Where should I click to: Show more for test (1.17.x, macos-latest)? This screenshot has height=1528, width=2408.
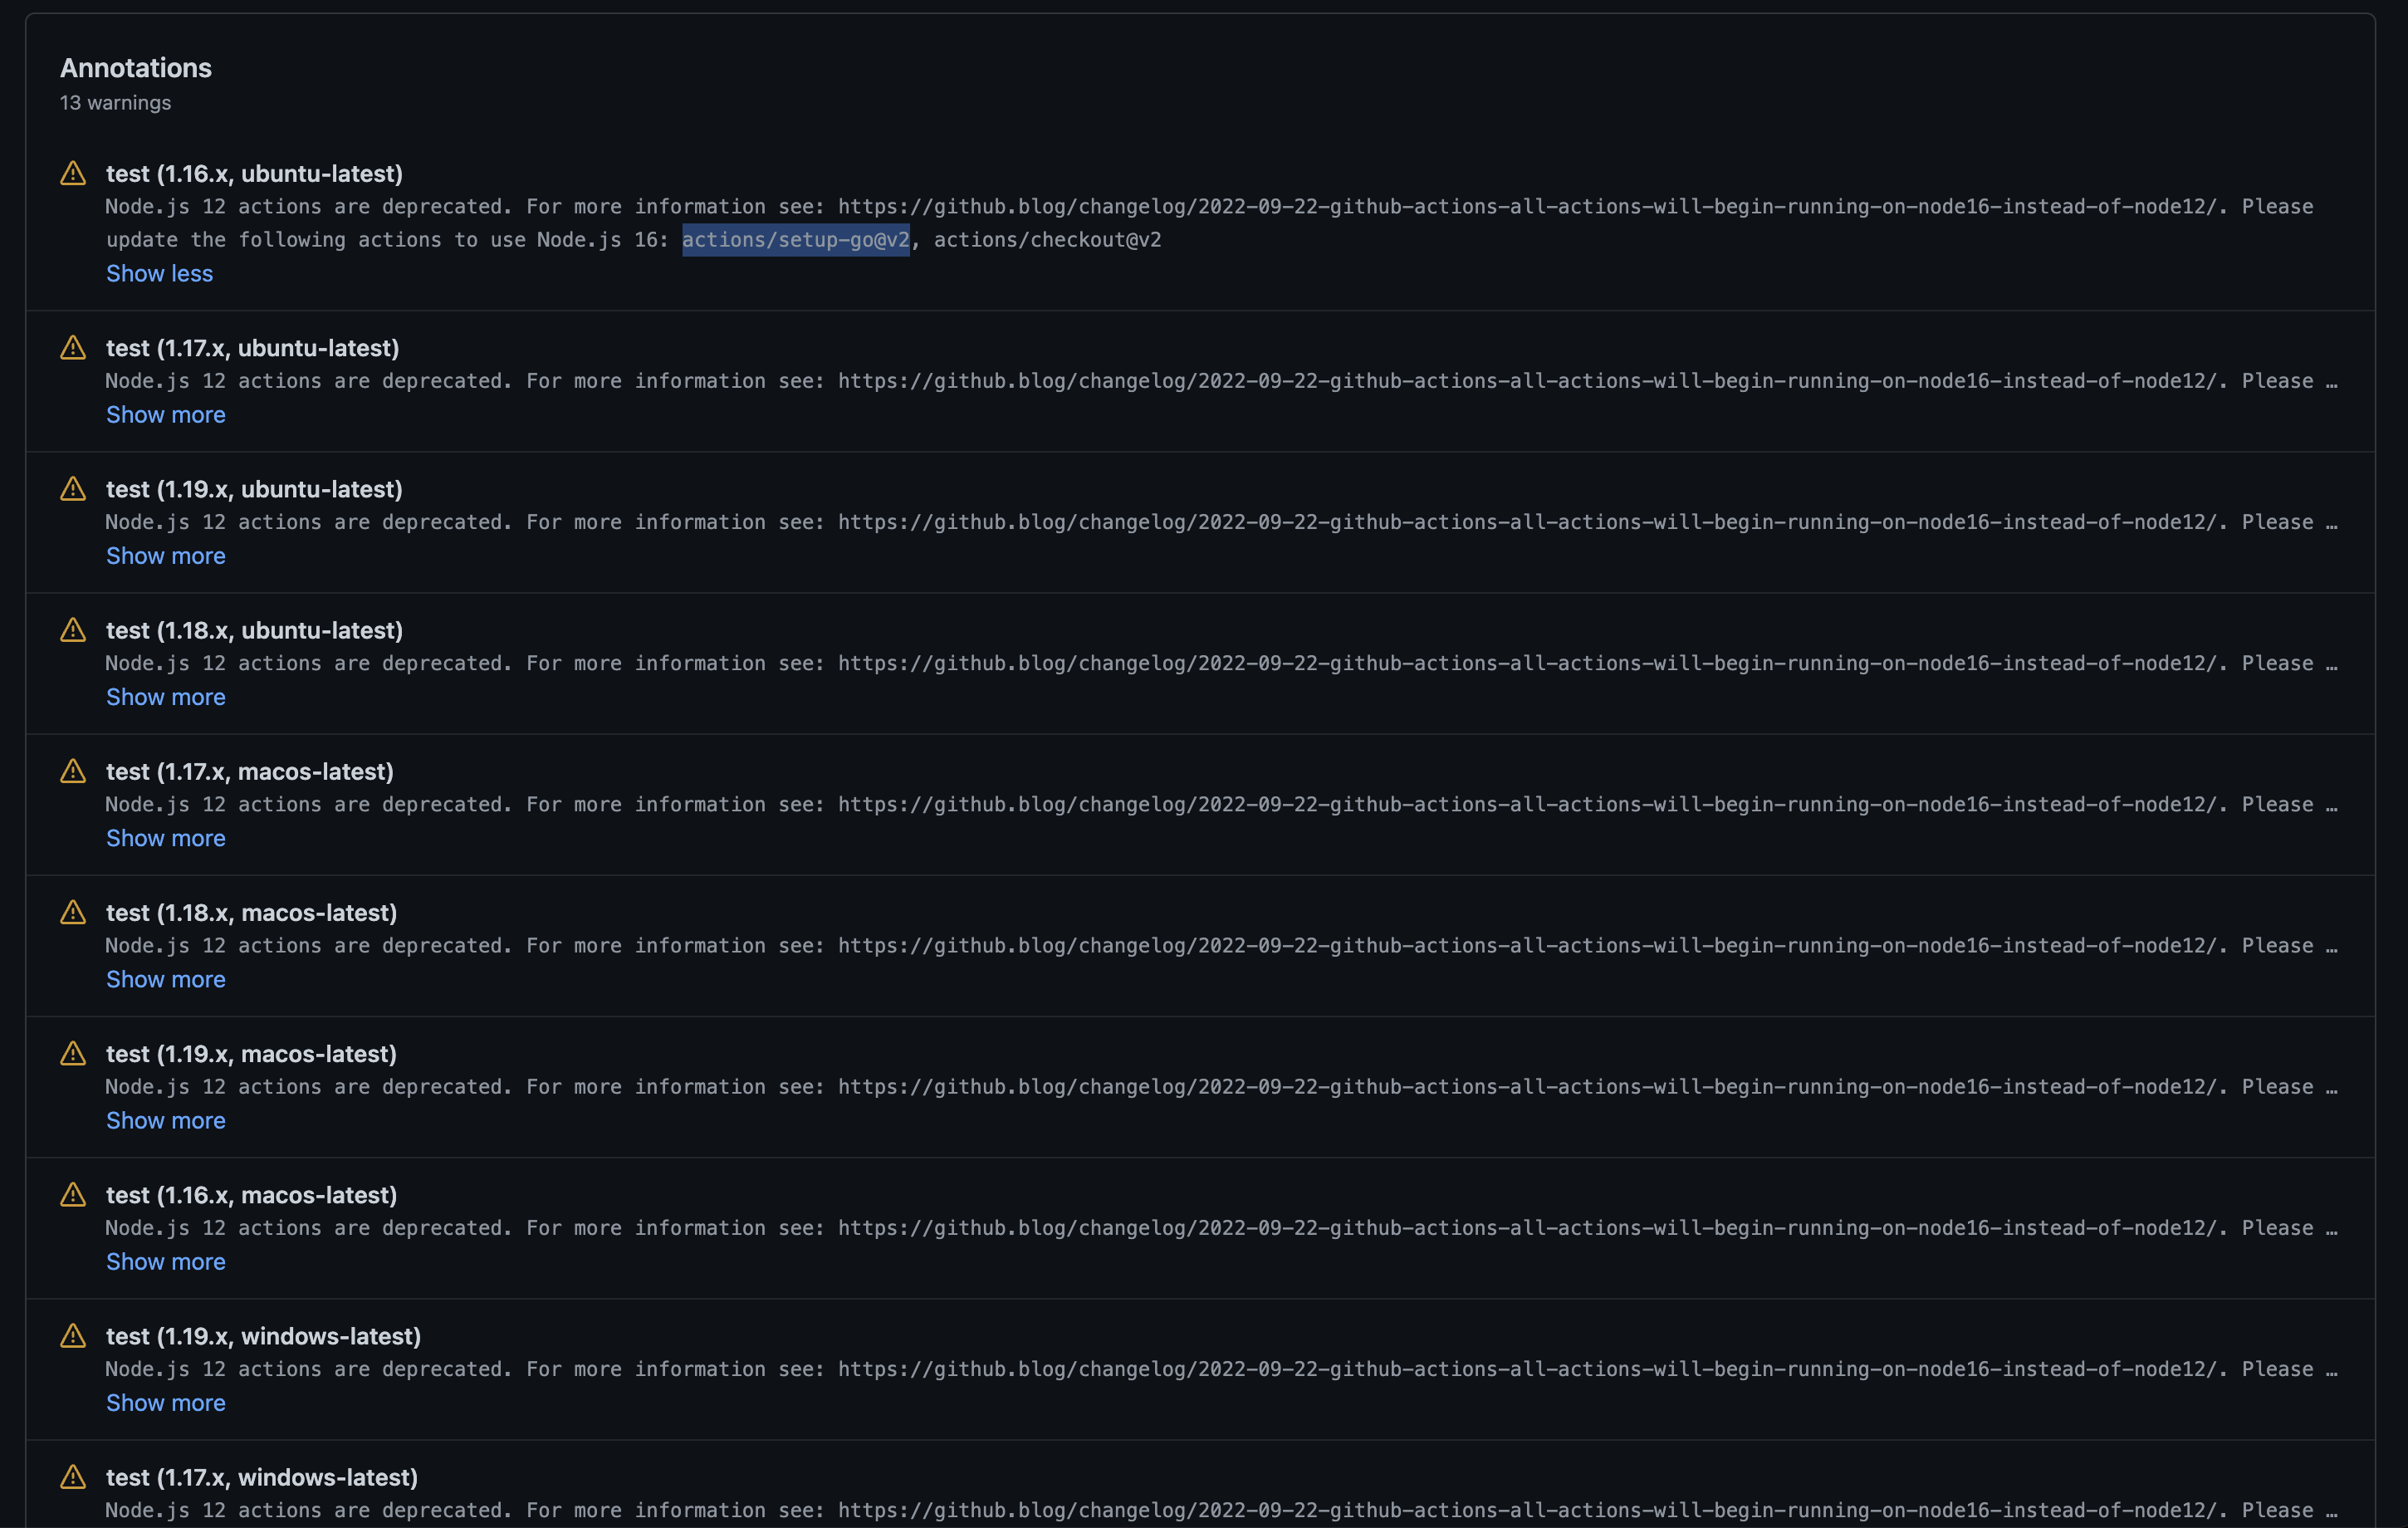[165, 838]
